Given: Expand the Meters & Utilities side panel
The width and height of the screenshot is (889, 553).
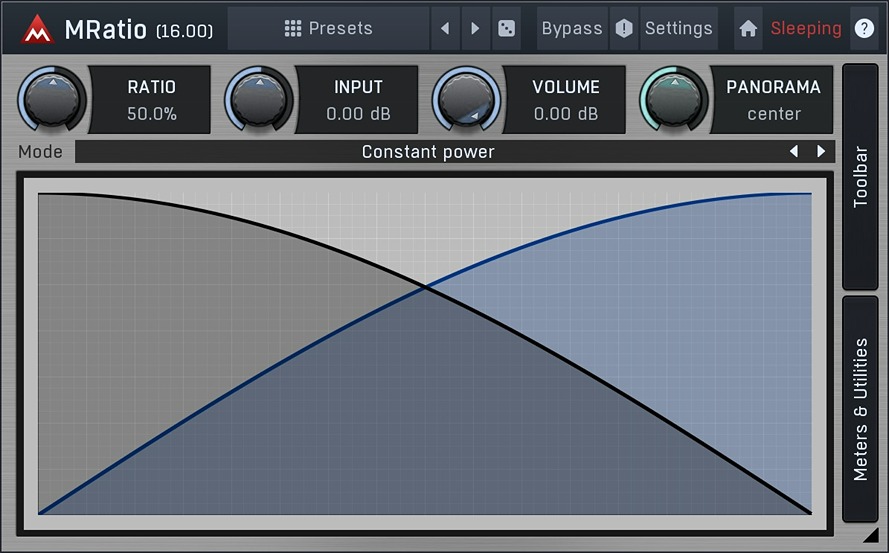Looking at the screenshot, I should 860,409.
